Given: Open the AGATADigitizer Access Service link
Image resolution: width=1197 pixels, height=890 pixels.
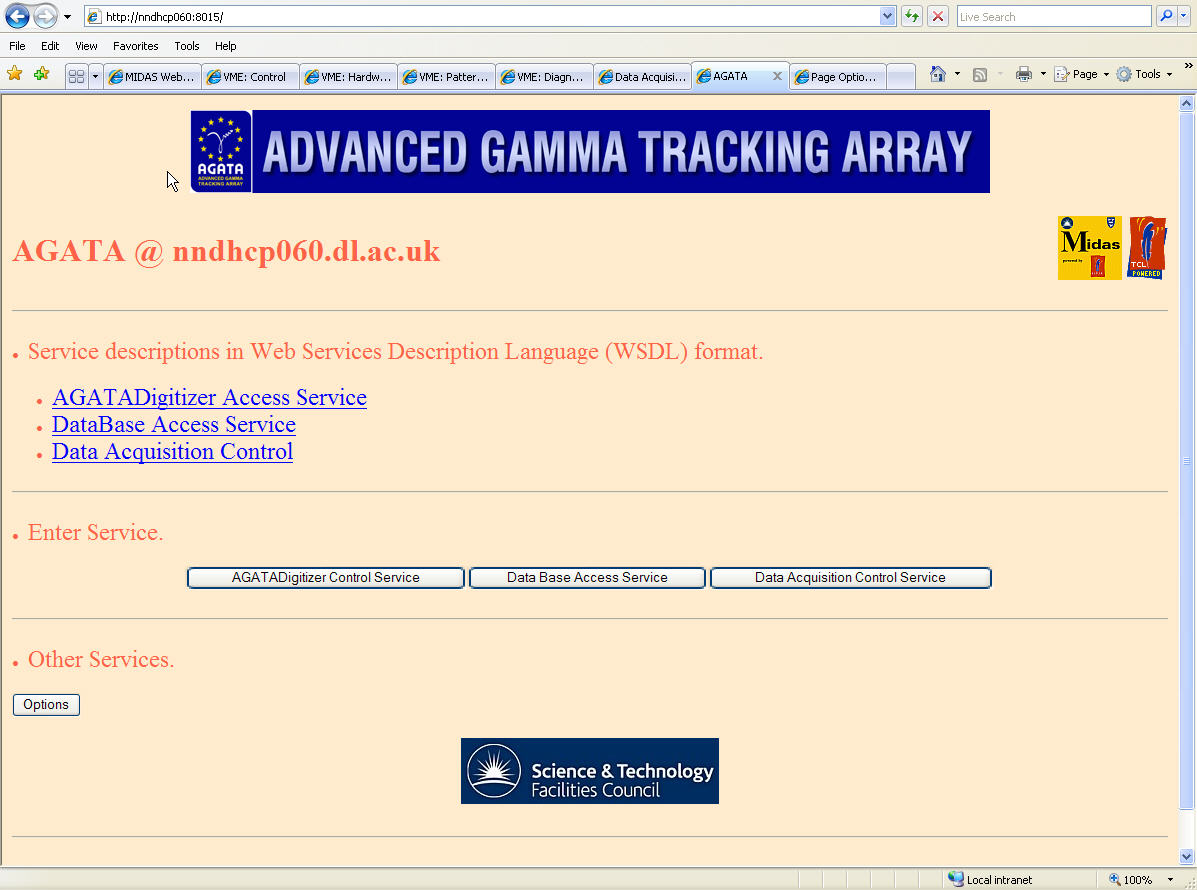Looking at the screenshot, I should (209, 397).
